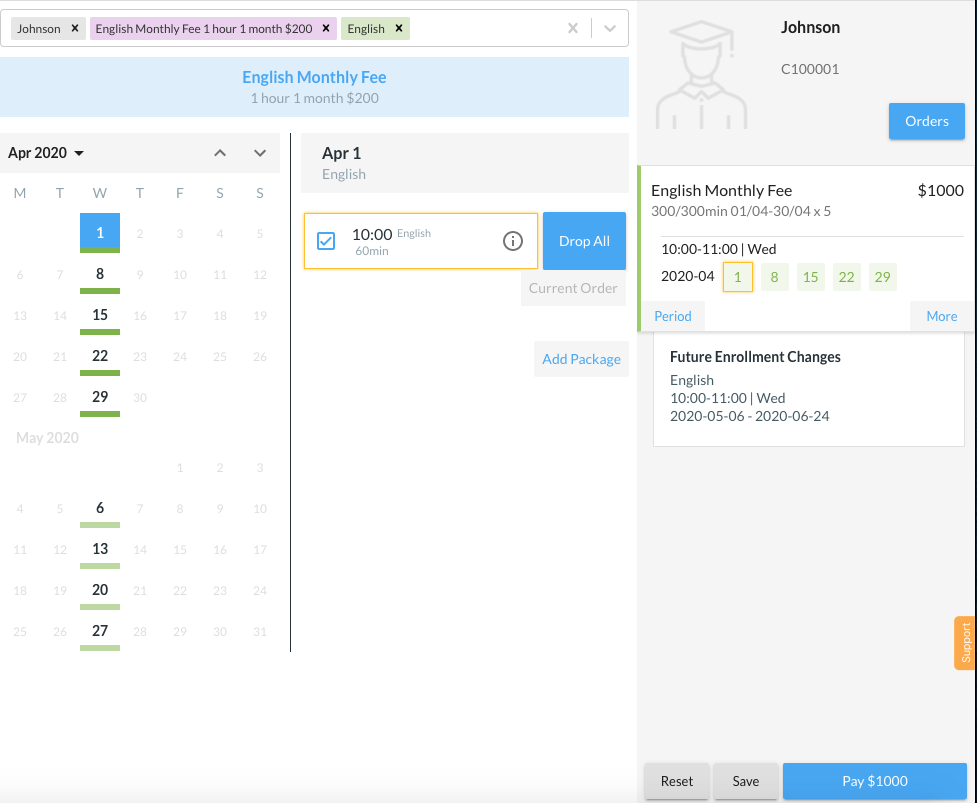Image resolution: width=977 pixels, height=803 pixels.
Task: Open the orange Support side tab
Action: click(965, 643)
